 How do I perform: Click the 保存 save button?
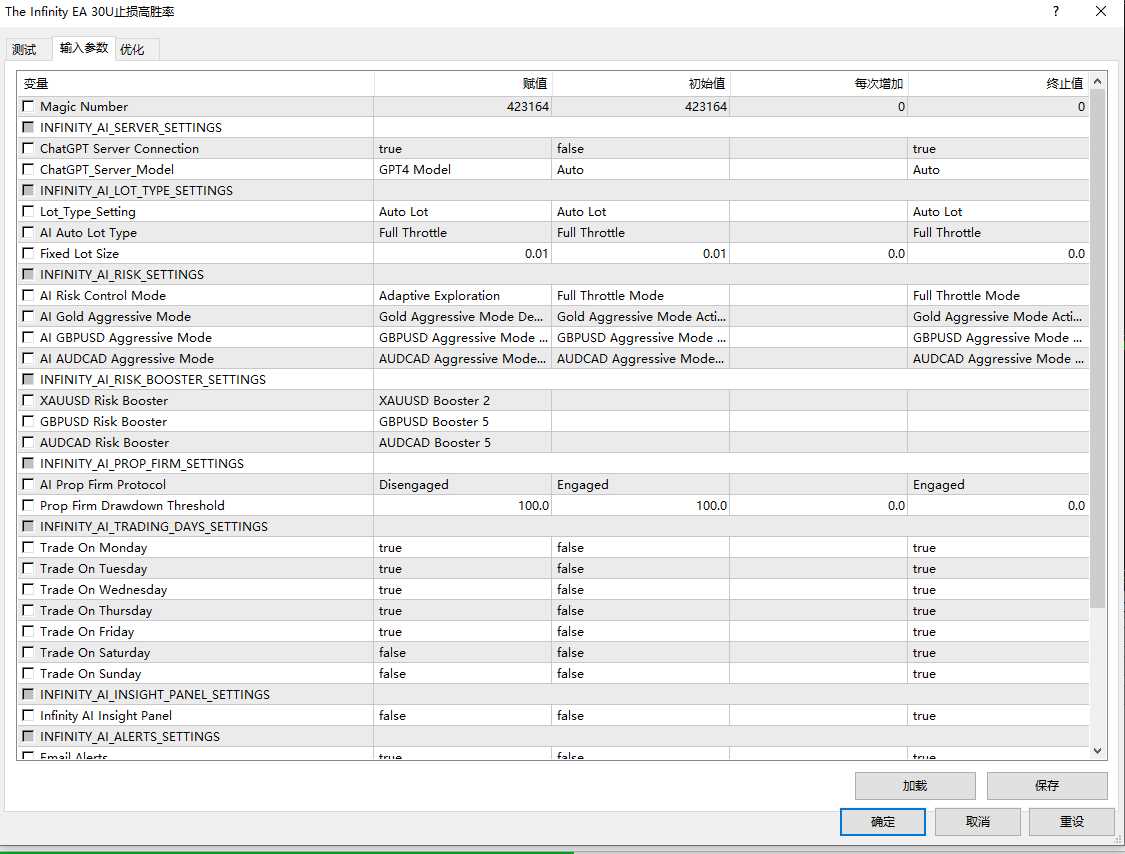pyautogui.click(x=1046, y=786)
